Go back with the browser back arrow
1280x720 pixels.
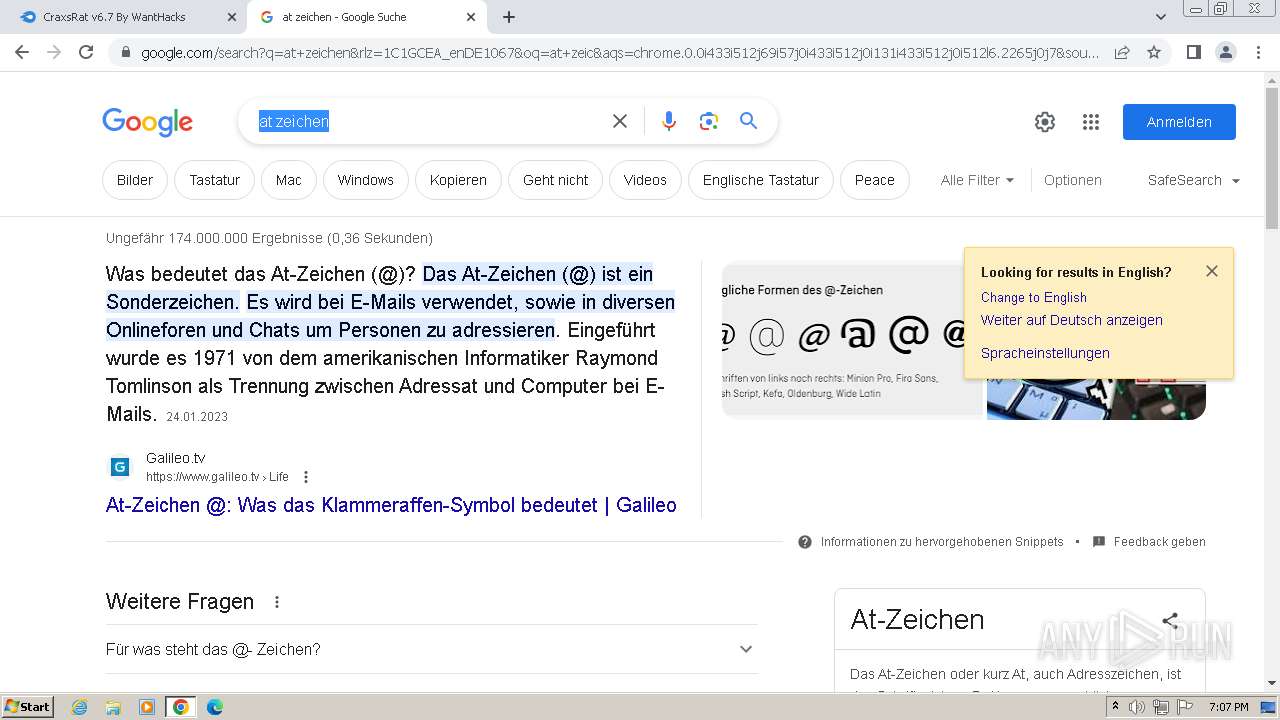(22, 52)
